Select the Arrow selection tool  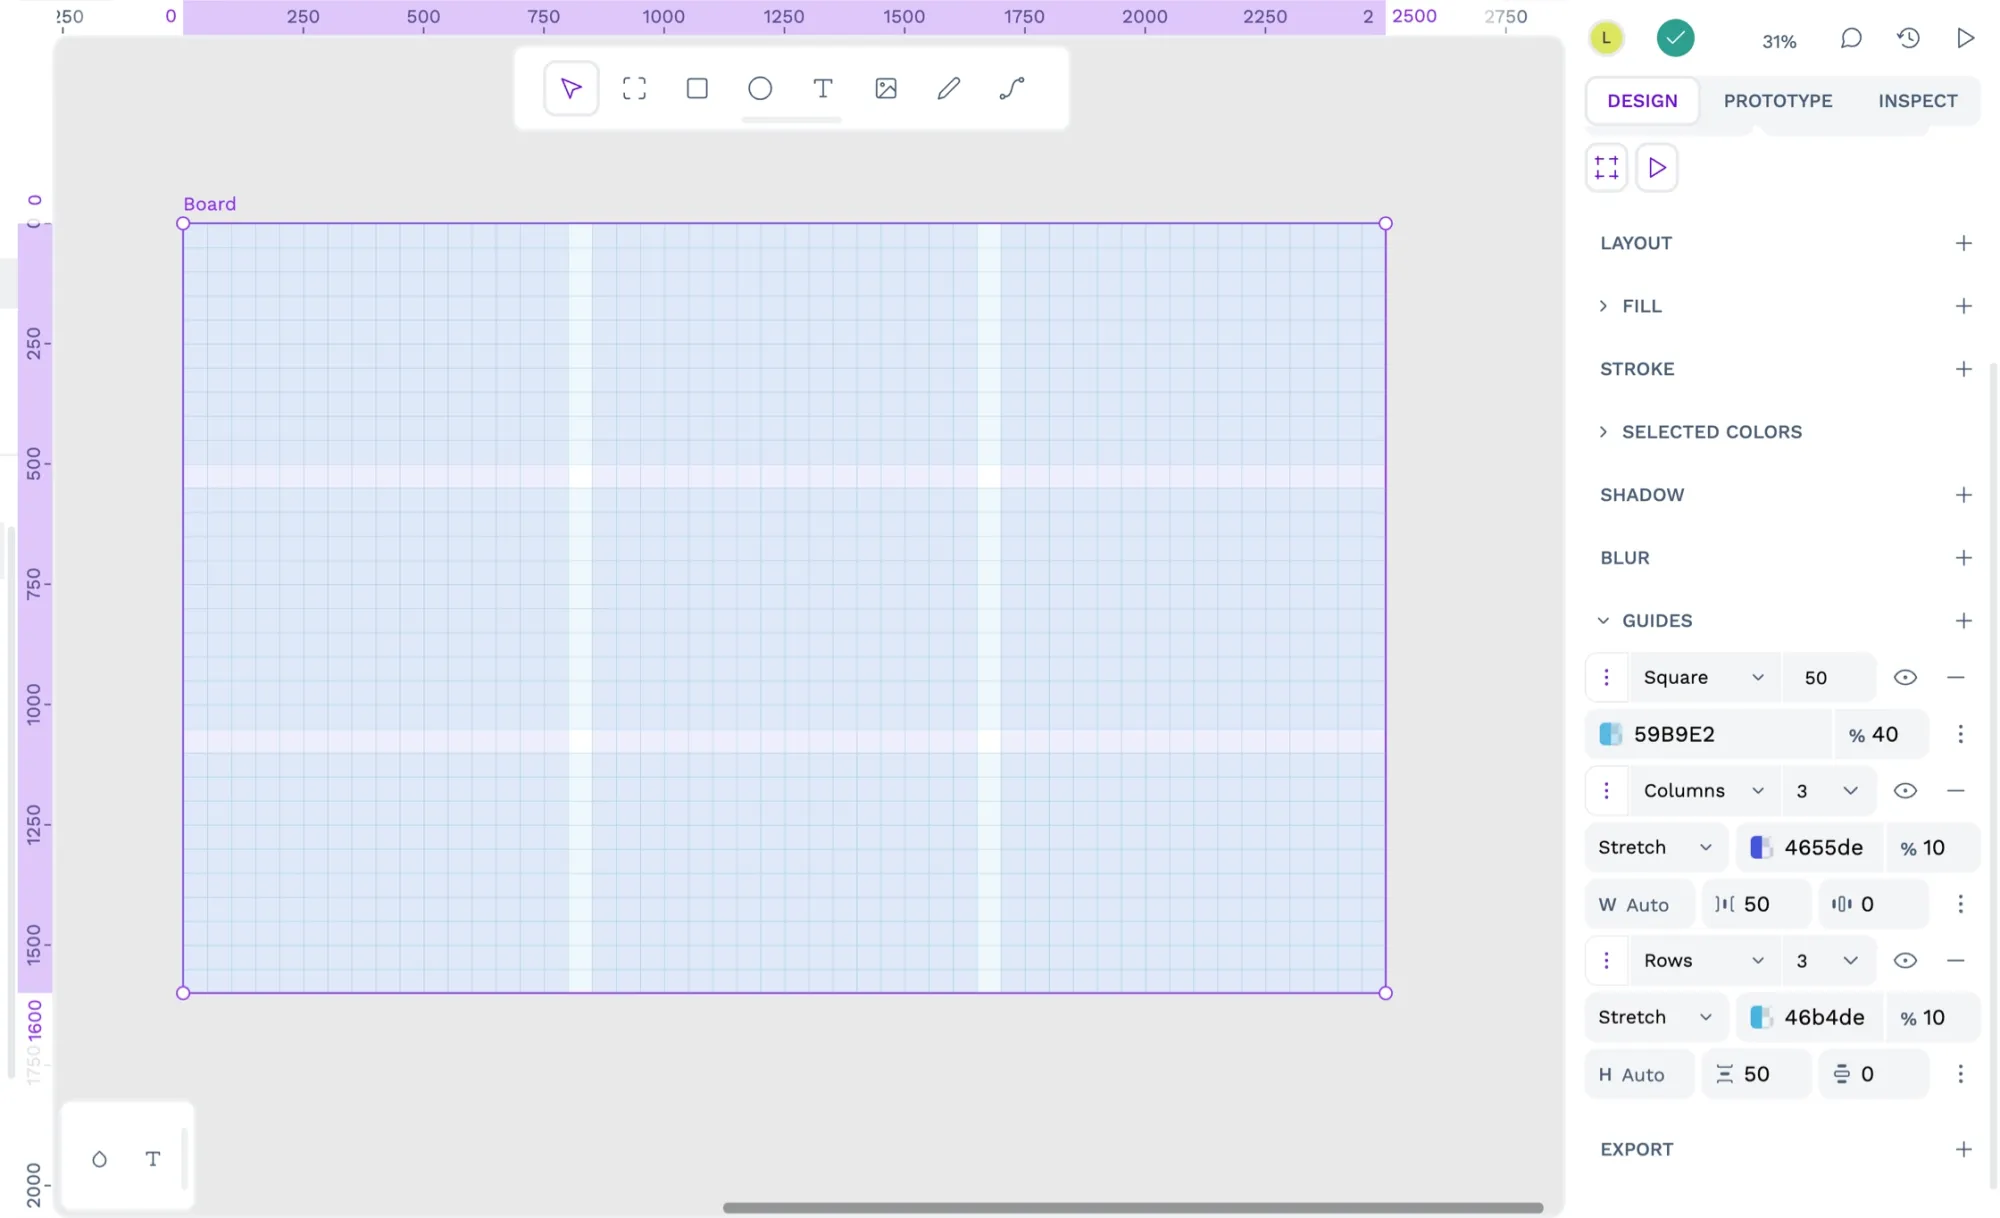(x=570, y=89)
